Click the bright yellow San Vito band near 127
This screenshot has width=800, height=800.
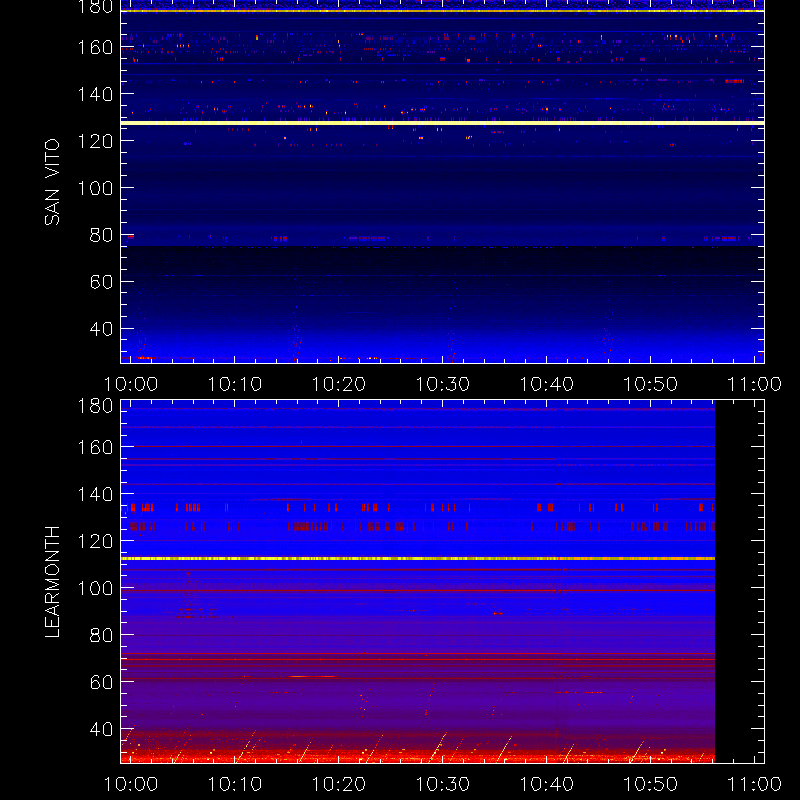[x=442, y=123]
